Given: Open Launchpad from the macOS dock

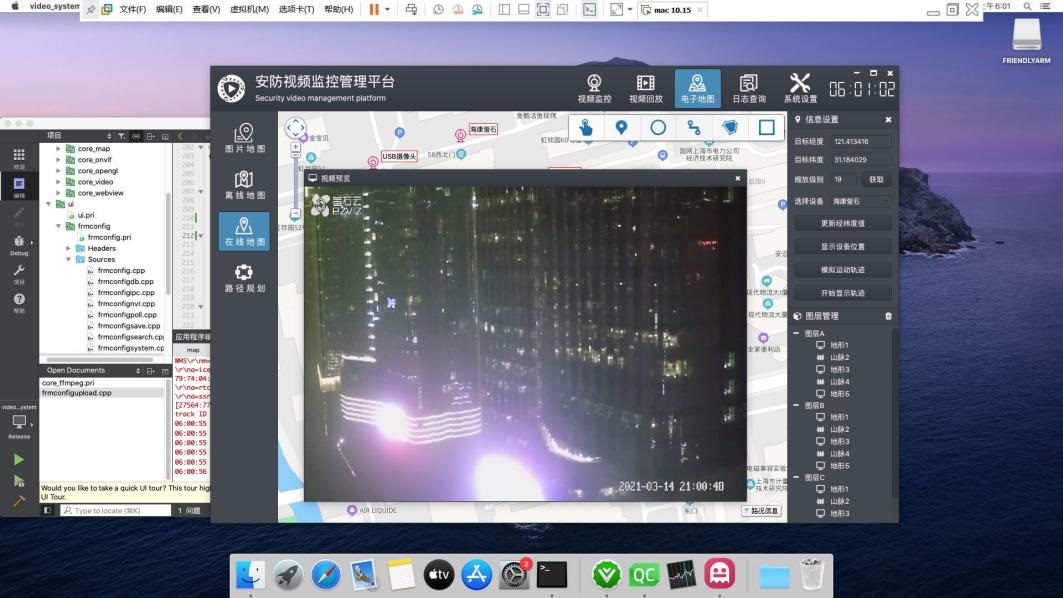Looking at the screenshot, I should [x=289, y=574].
